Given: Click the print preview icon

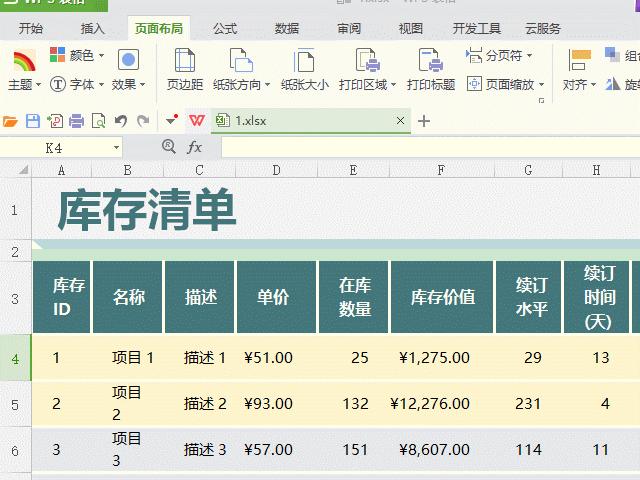Looking at the screenshot, I should [x=98, y=121].
